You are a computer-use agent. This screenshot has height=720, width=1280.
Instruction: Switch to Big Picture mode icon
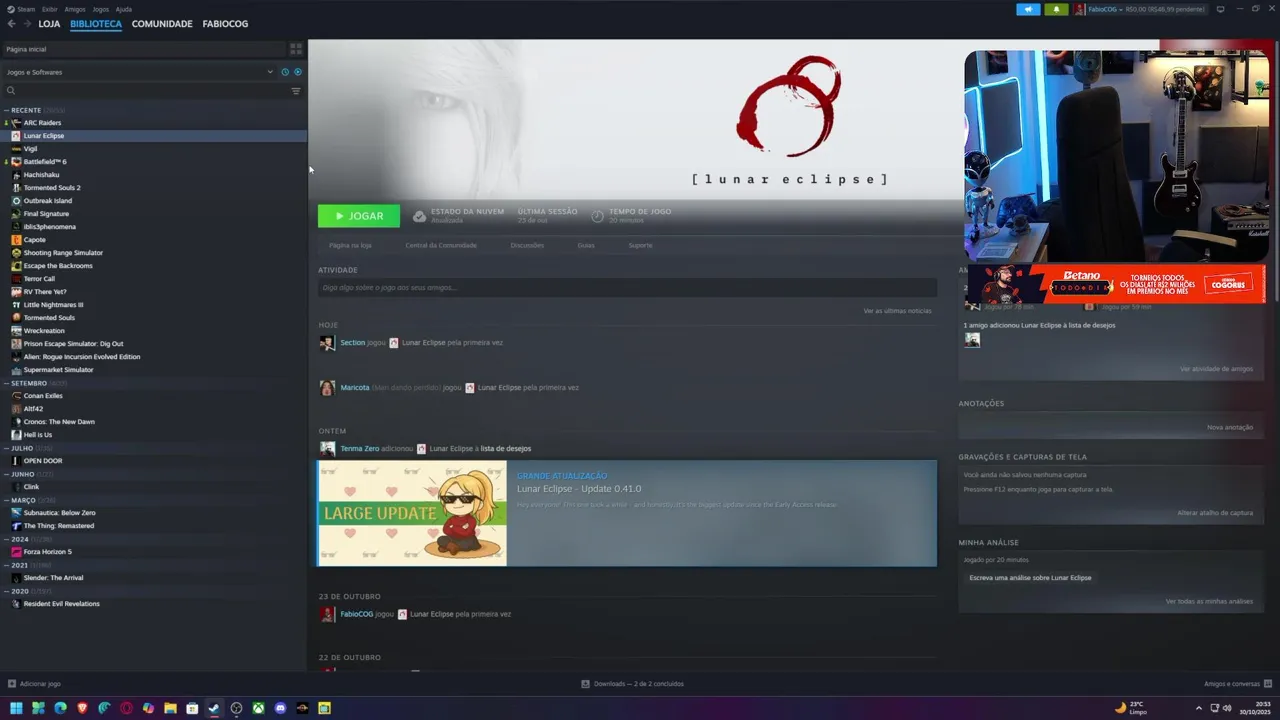[1220, 9]
